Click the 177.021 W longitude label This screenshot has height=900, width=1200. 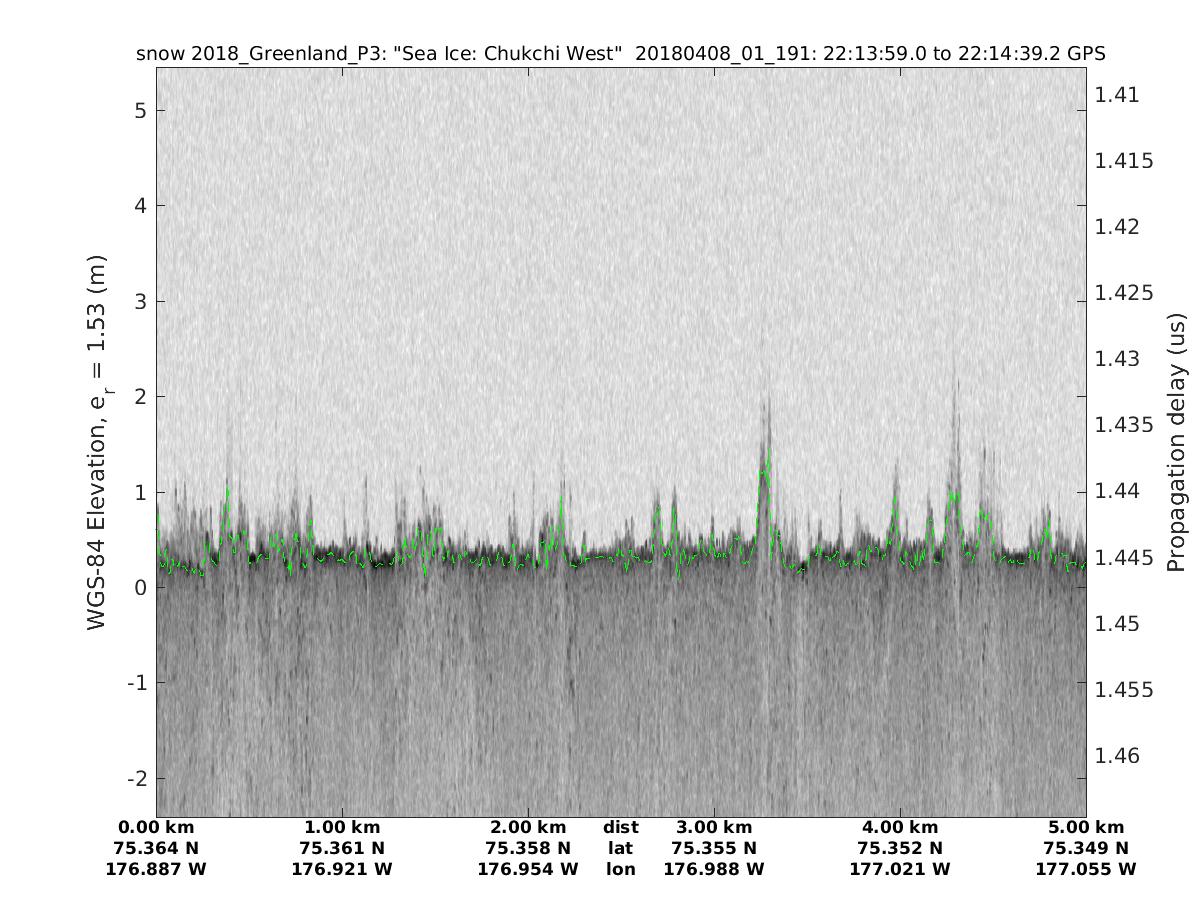tap(900, 869)
